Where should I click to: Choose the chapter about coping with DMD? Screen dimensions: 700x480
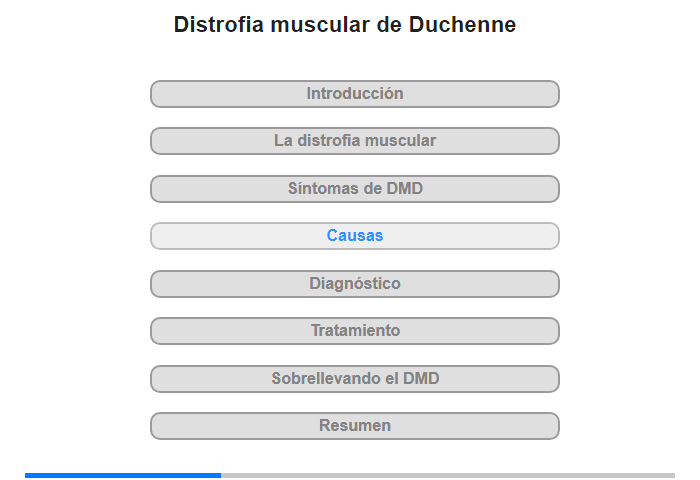(x=354, y=379)
